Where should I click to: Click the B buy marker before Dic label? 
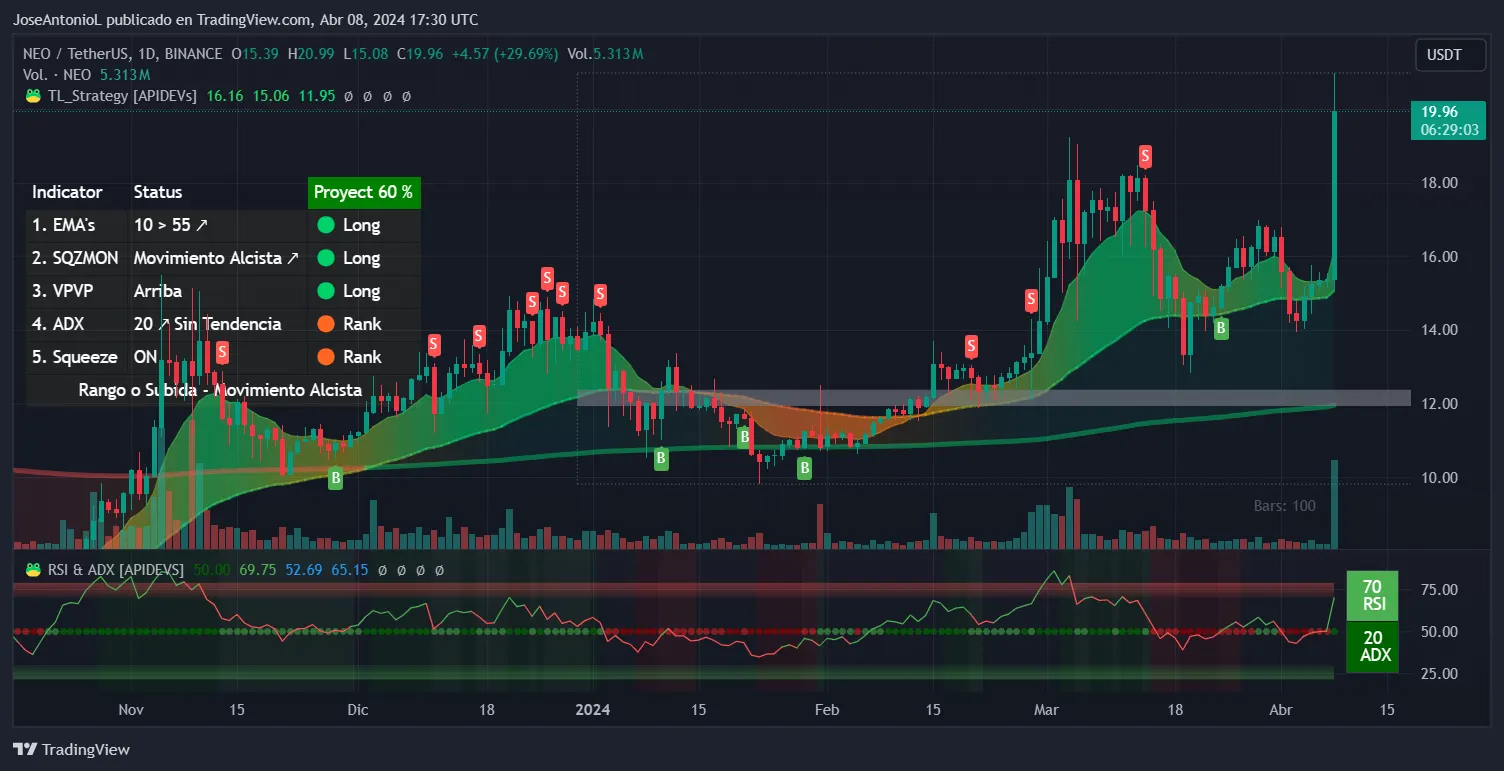point(336,479)
